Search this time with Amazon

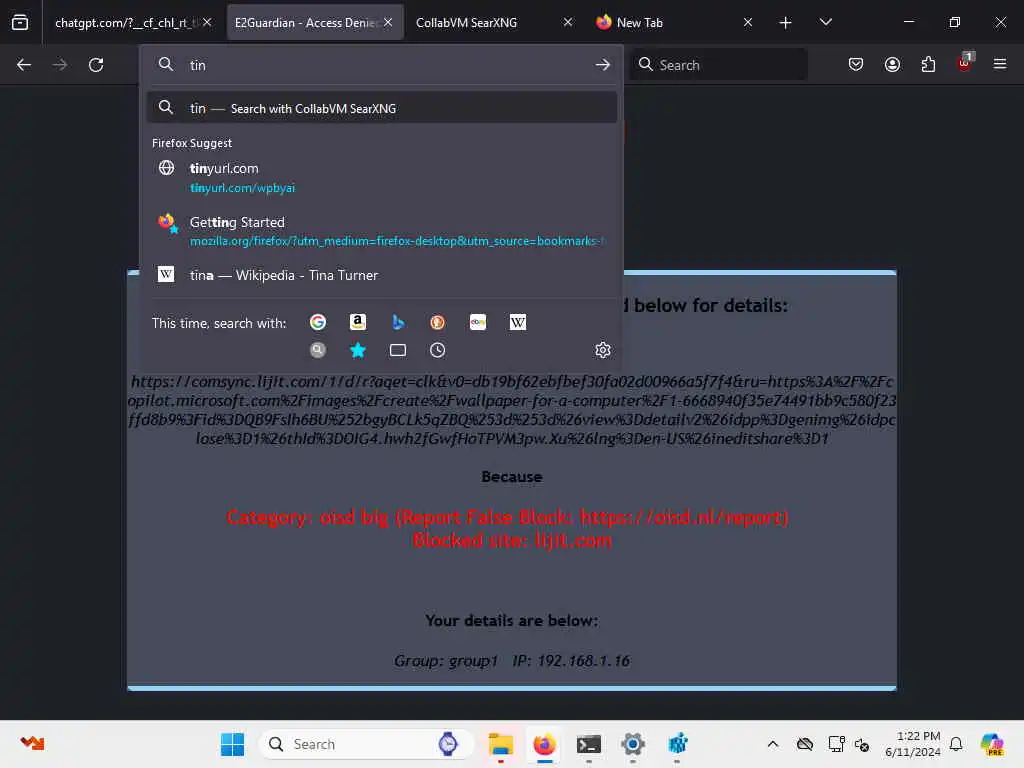pos(358,322)
